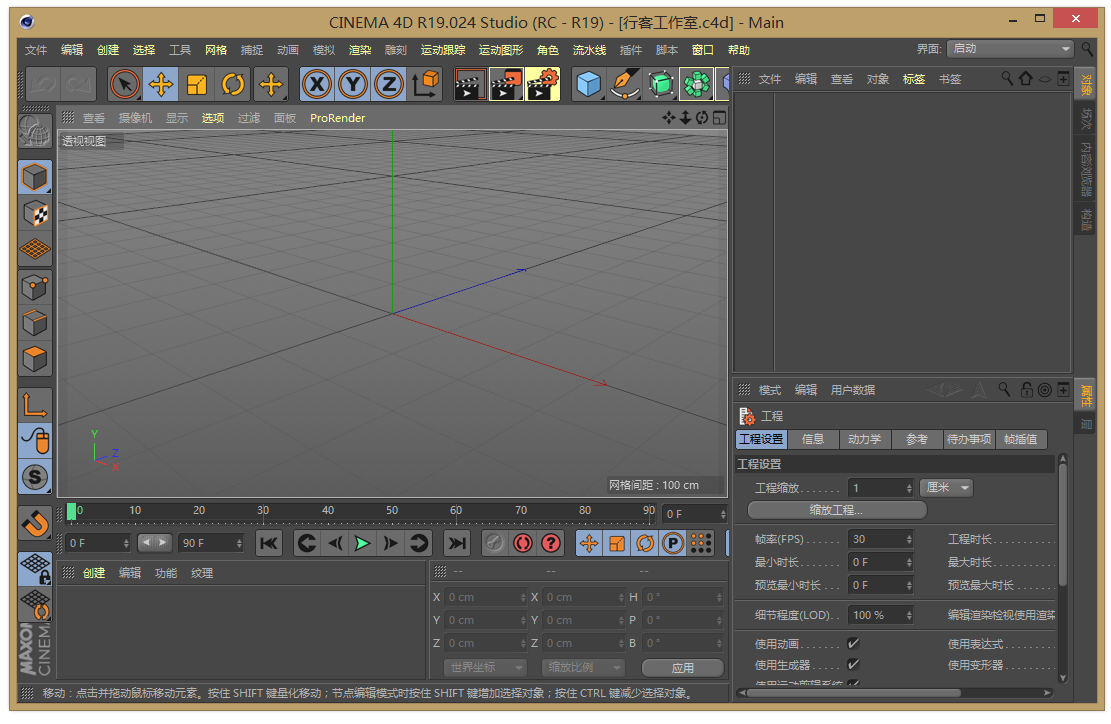Toggle X-axis lock icon
This screenshot has height=724, width=1111.
(x=317, y=84)
